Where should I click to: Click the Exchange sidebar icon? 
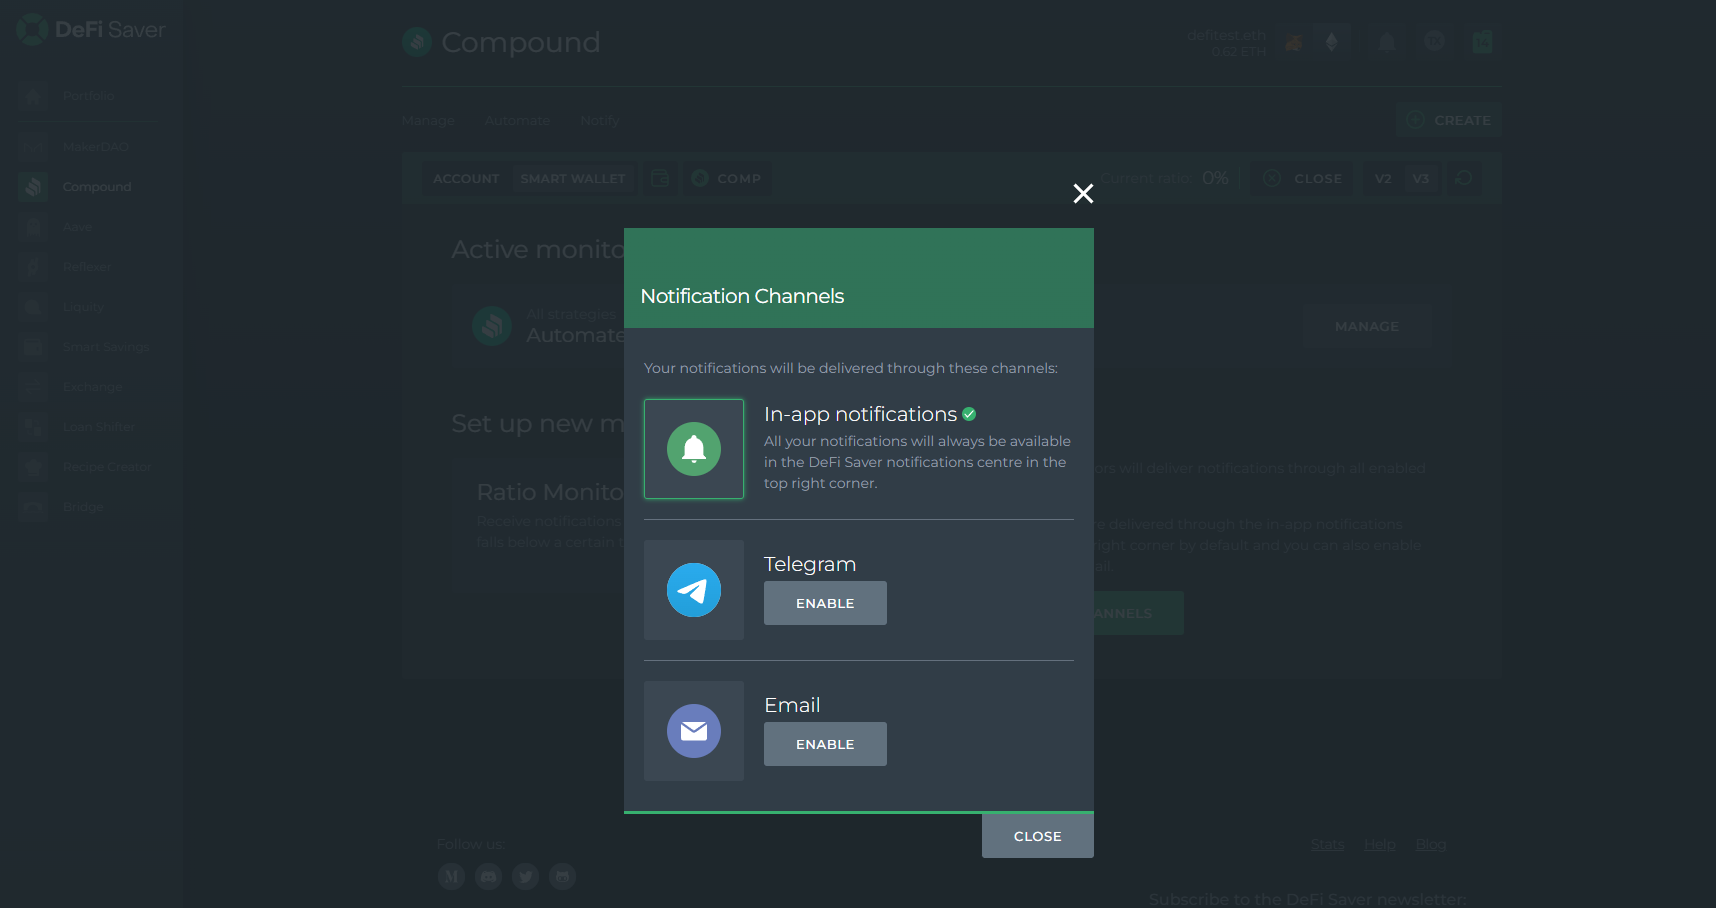[x=33, y=387]
